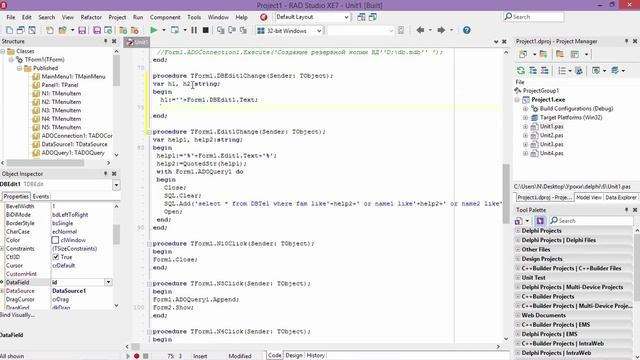Click Project Manager Collapse All icon

pyautogui.click(x=544, y=71)
